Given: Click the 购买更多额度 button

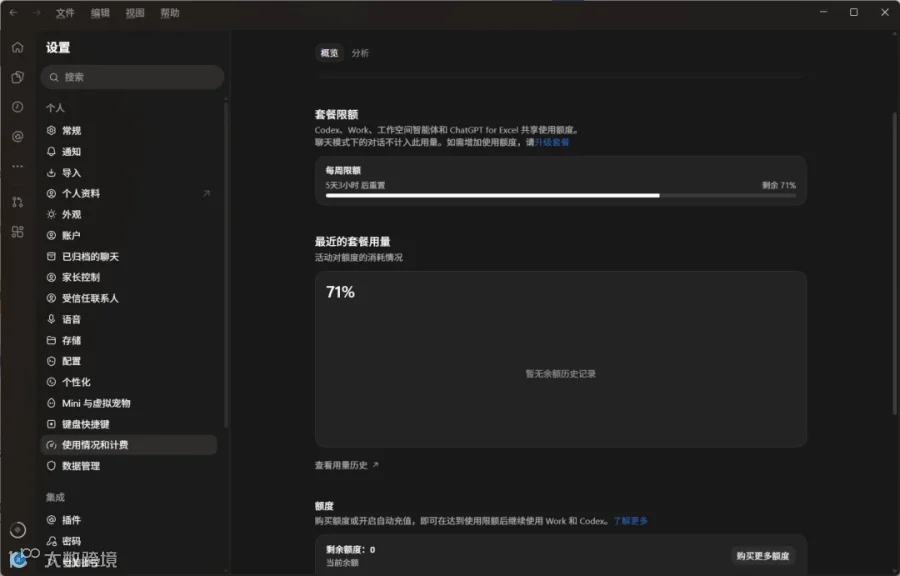Looking at the screenshot, I should coord(763,555).
